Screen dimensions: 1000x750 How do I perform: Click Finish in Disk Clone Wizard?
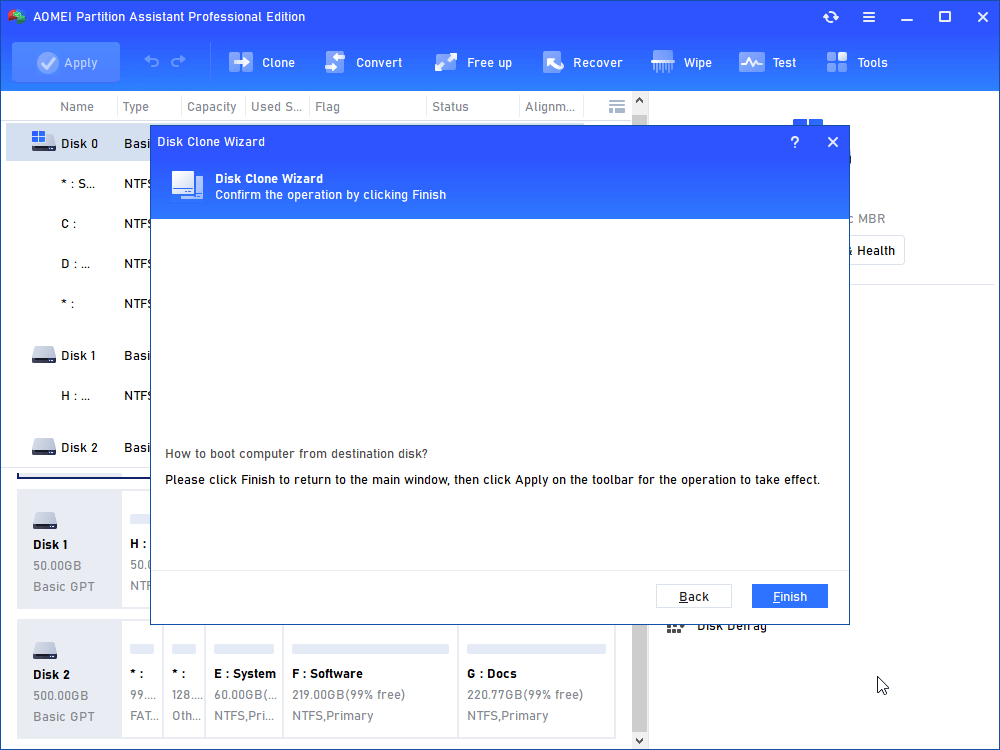[790, 596]
